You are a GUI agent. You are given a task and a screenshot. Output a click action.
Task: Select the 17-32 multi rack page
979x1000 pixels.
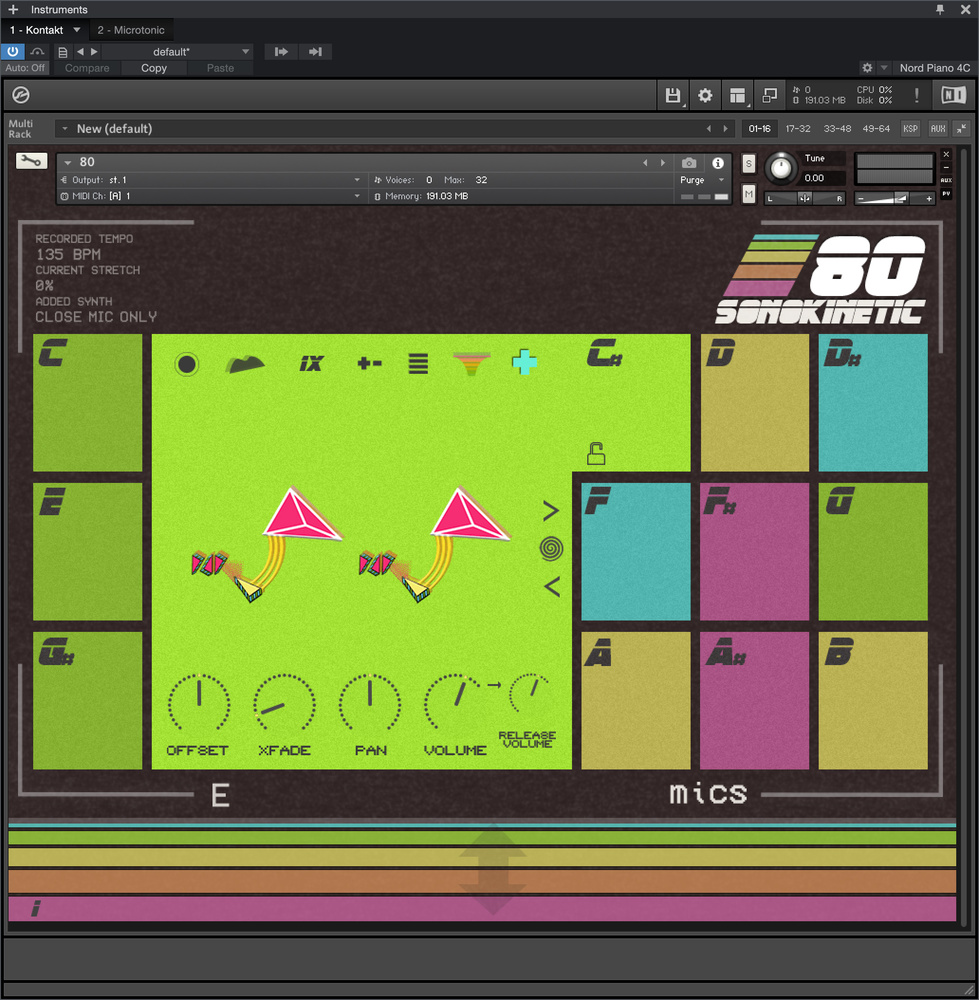pos(797,129)
